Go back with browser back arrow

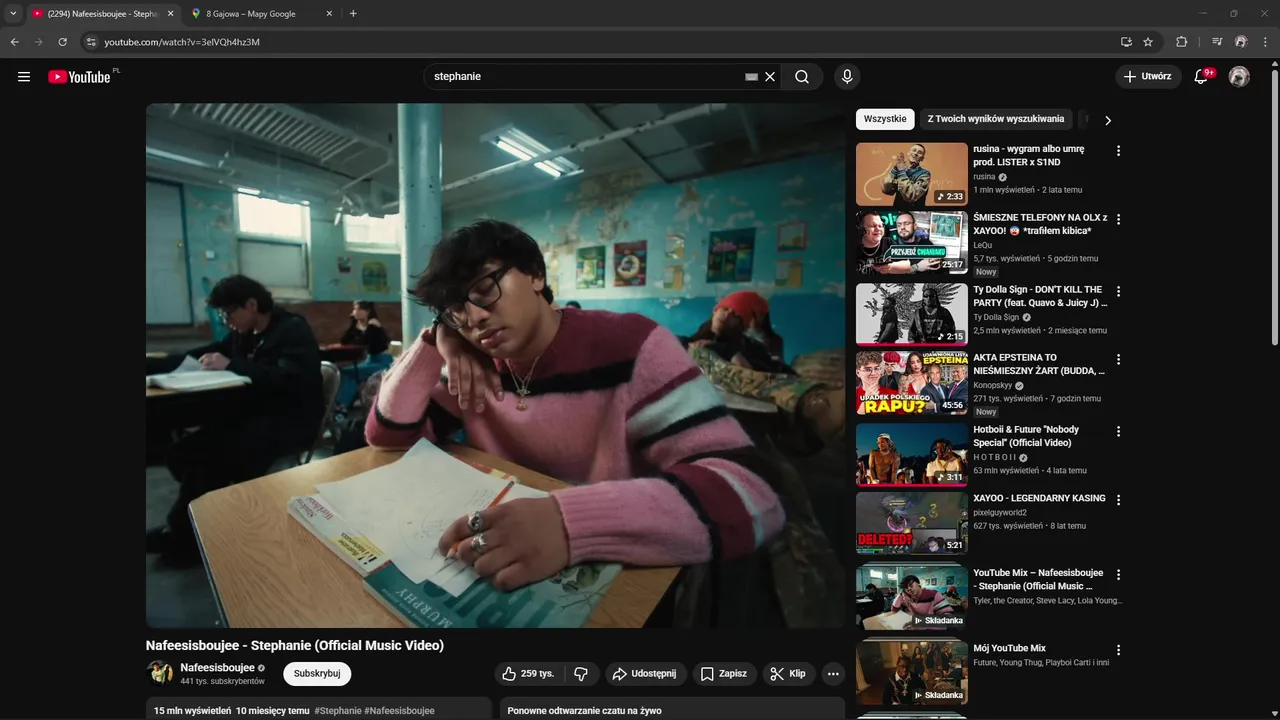point(14,42)
